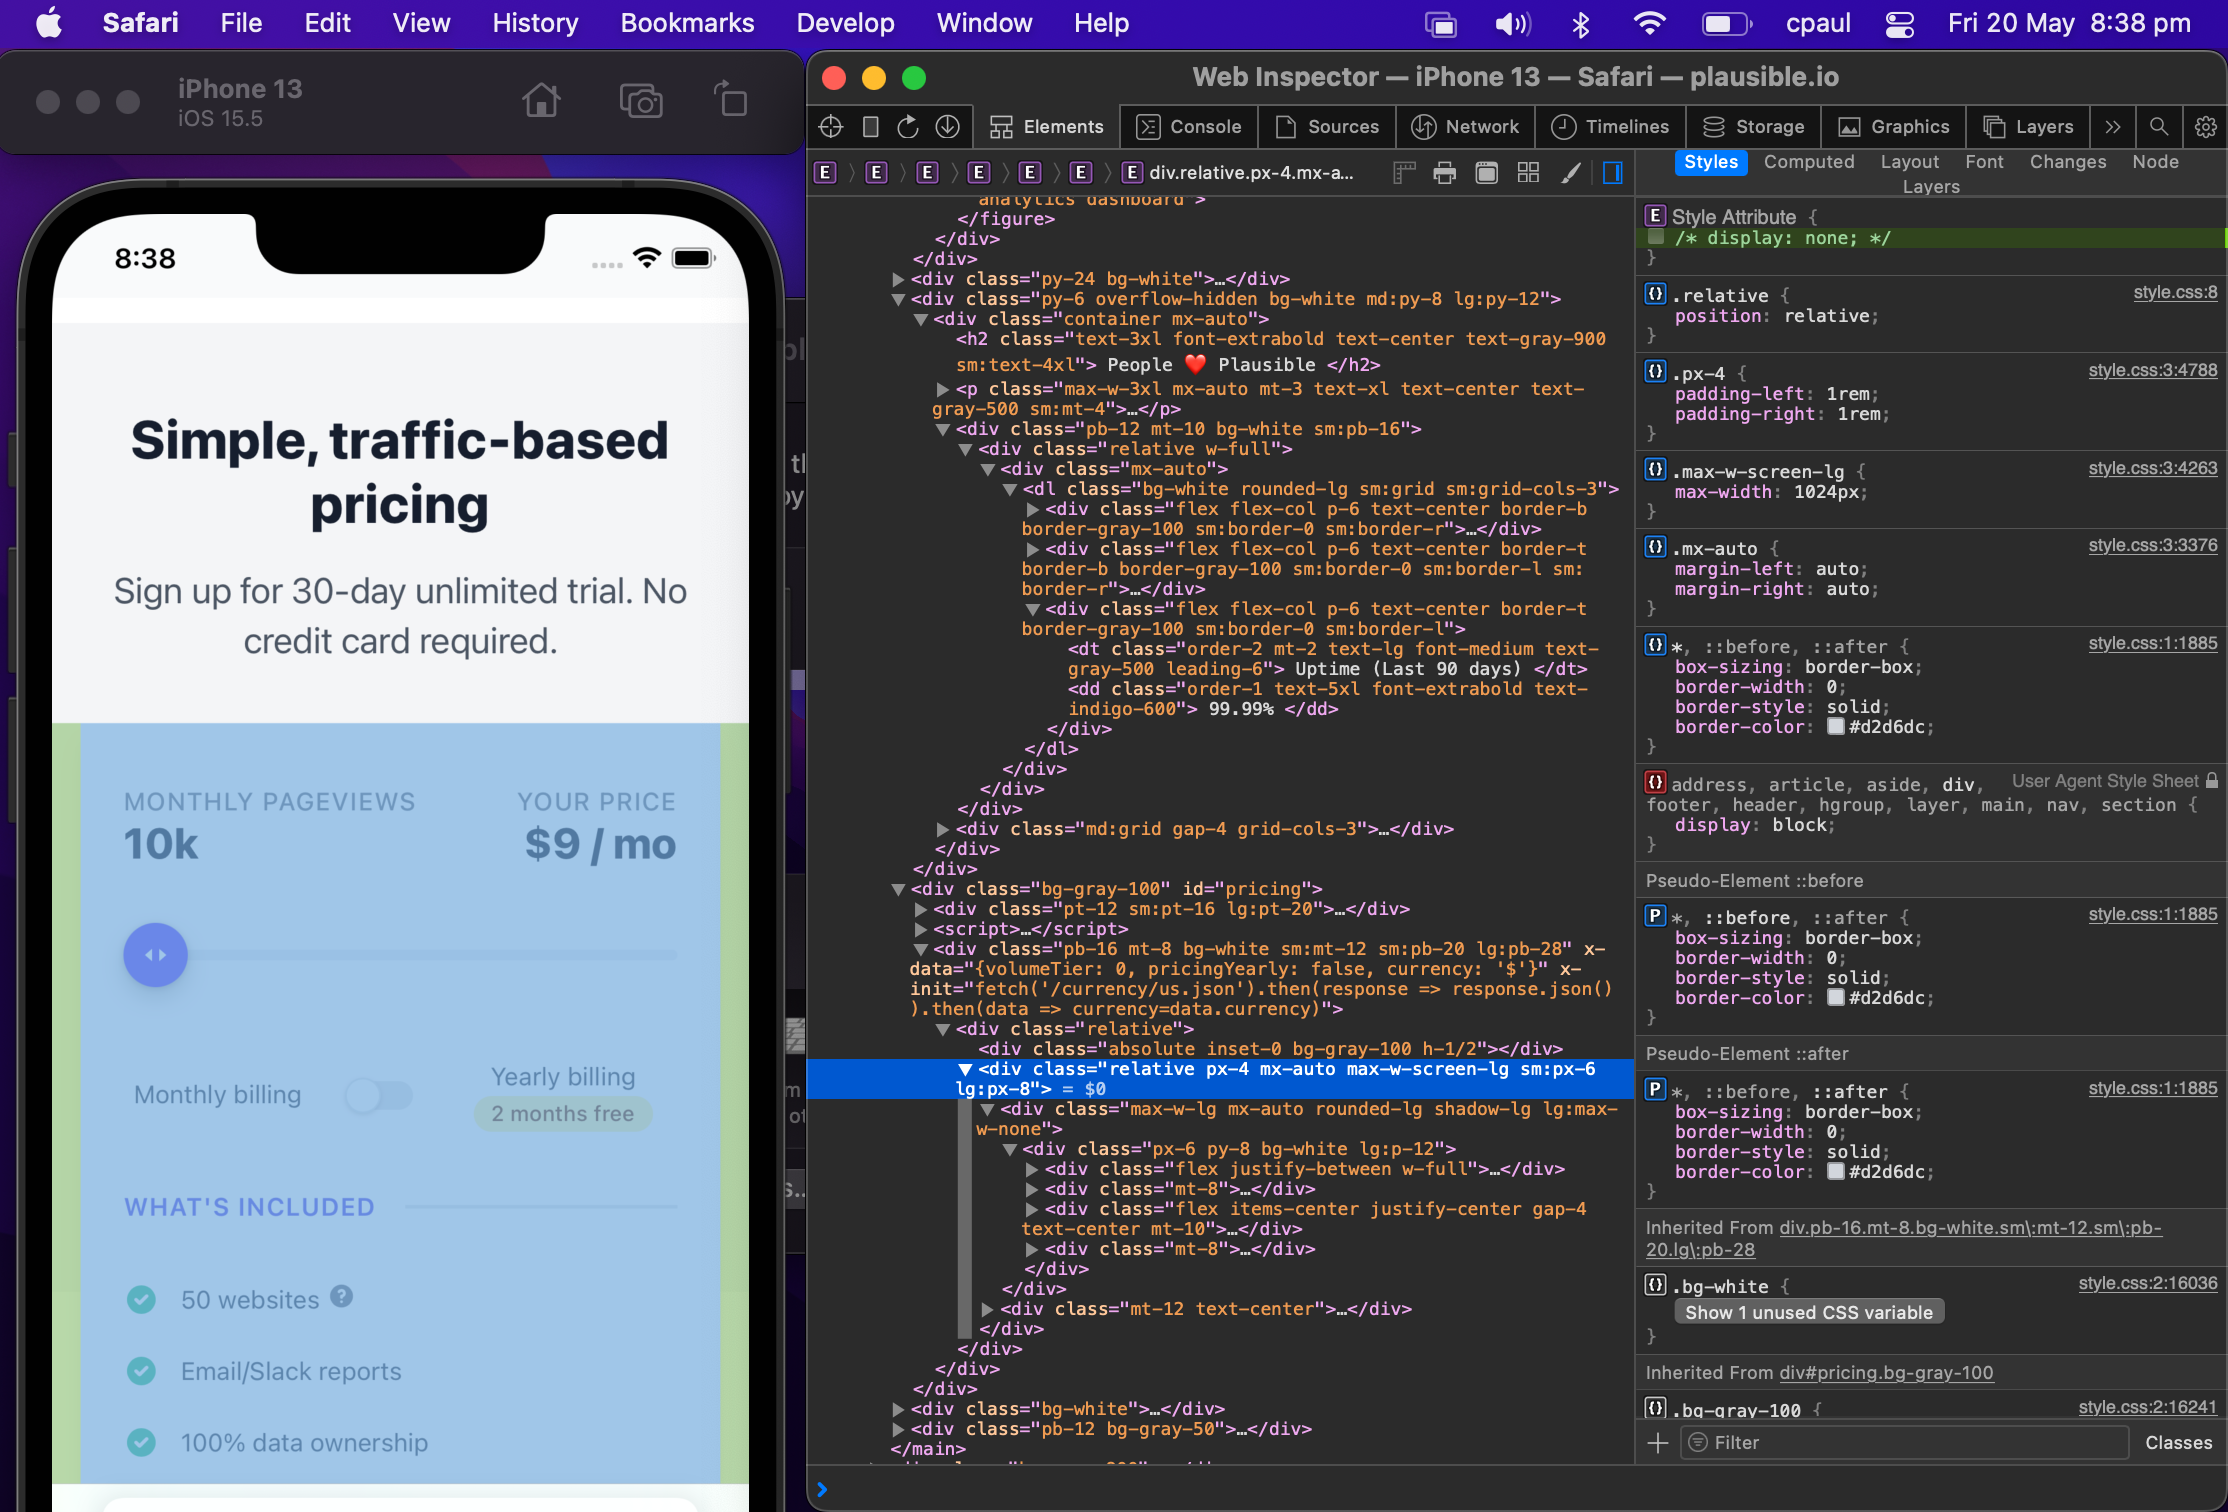Reload the inspected page icon
2228x1512 pixels.
tap(908, 127)
